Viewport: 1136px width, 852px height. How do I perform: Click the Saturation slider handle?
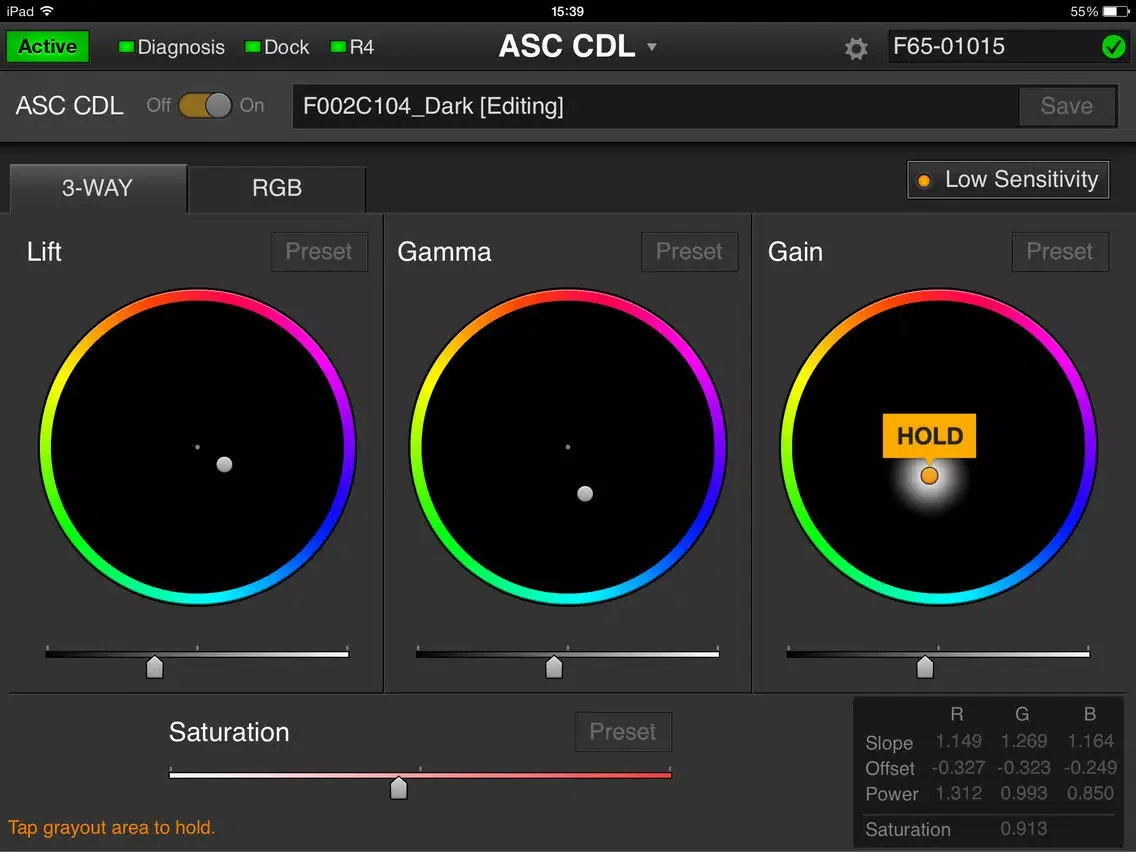(398, 788)
